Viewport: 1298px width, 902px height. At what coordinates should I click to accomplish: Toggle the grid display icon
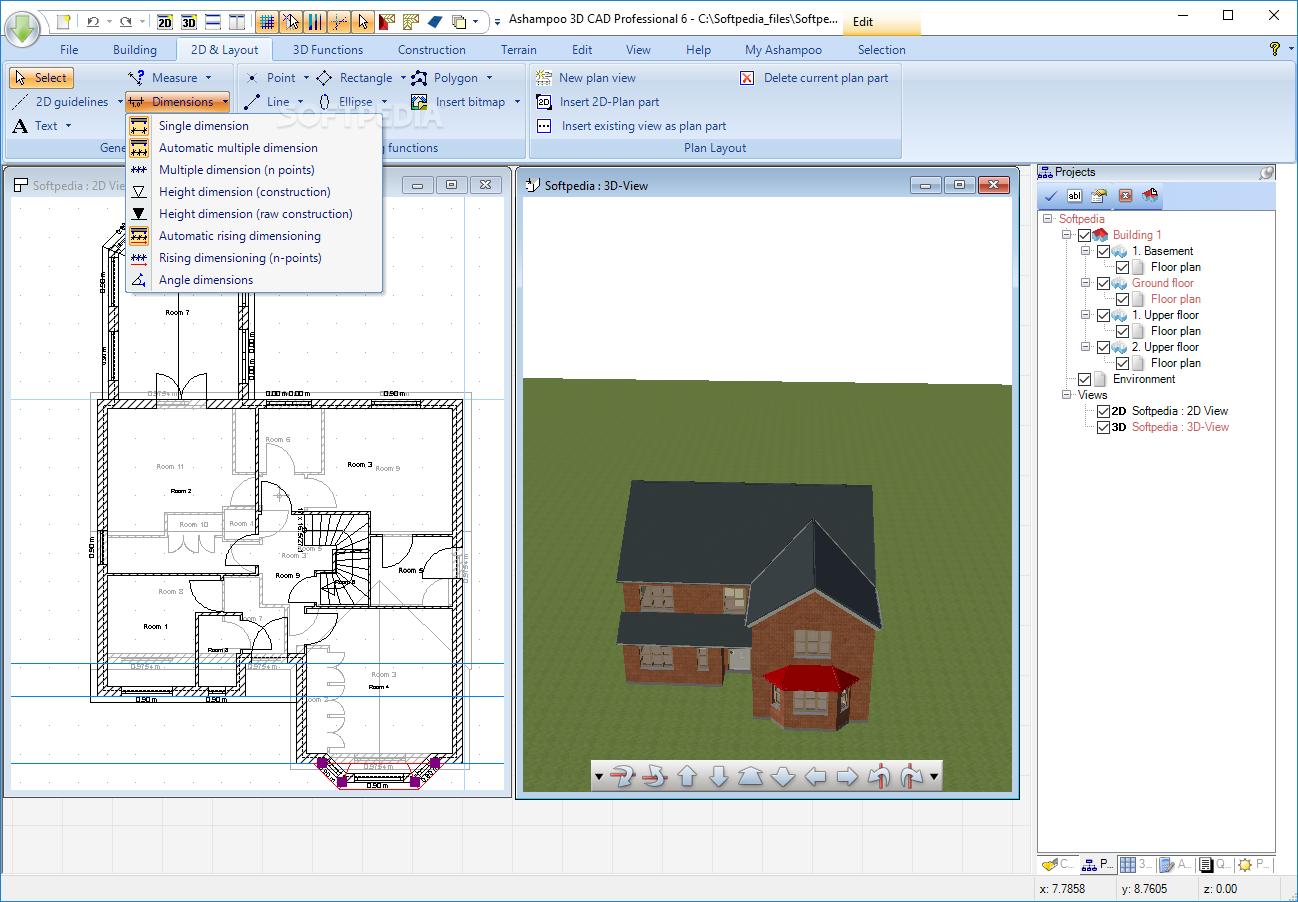pos(267,21)
